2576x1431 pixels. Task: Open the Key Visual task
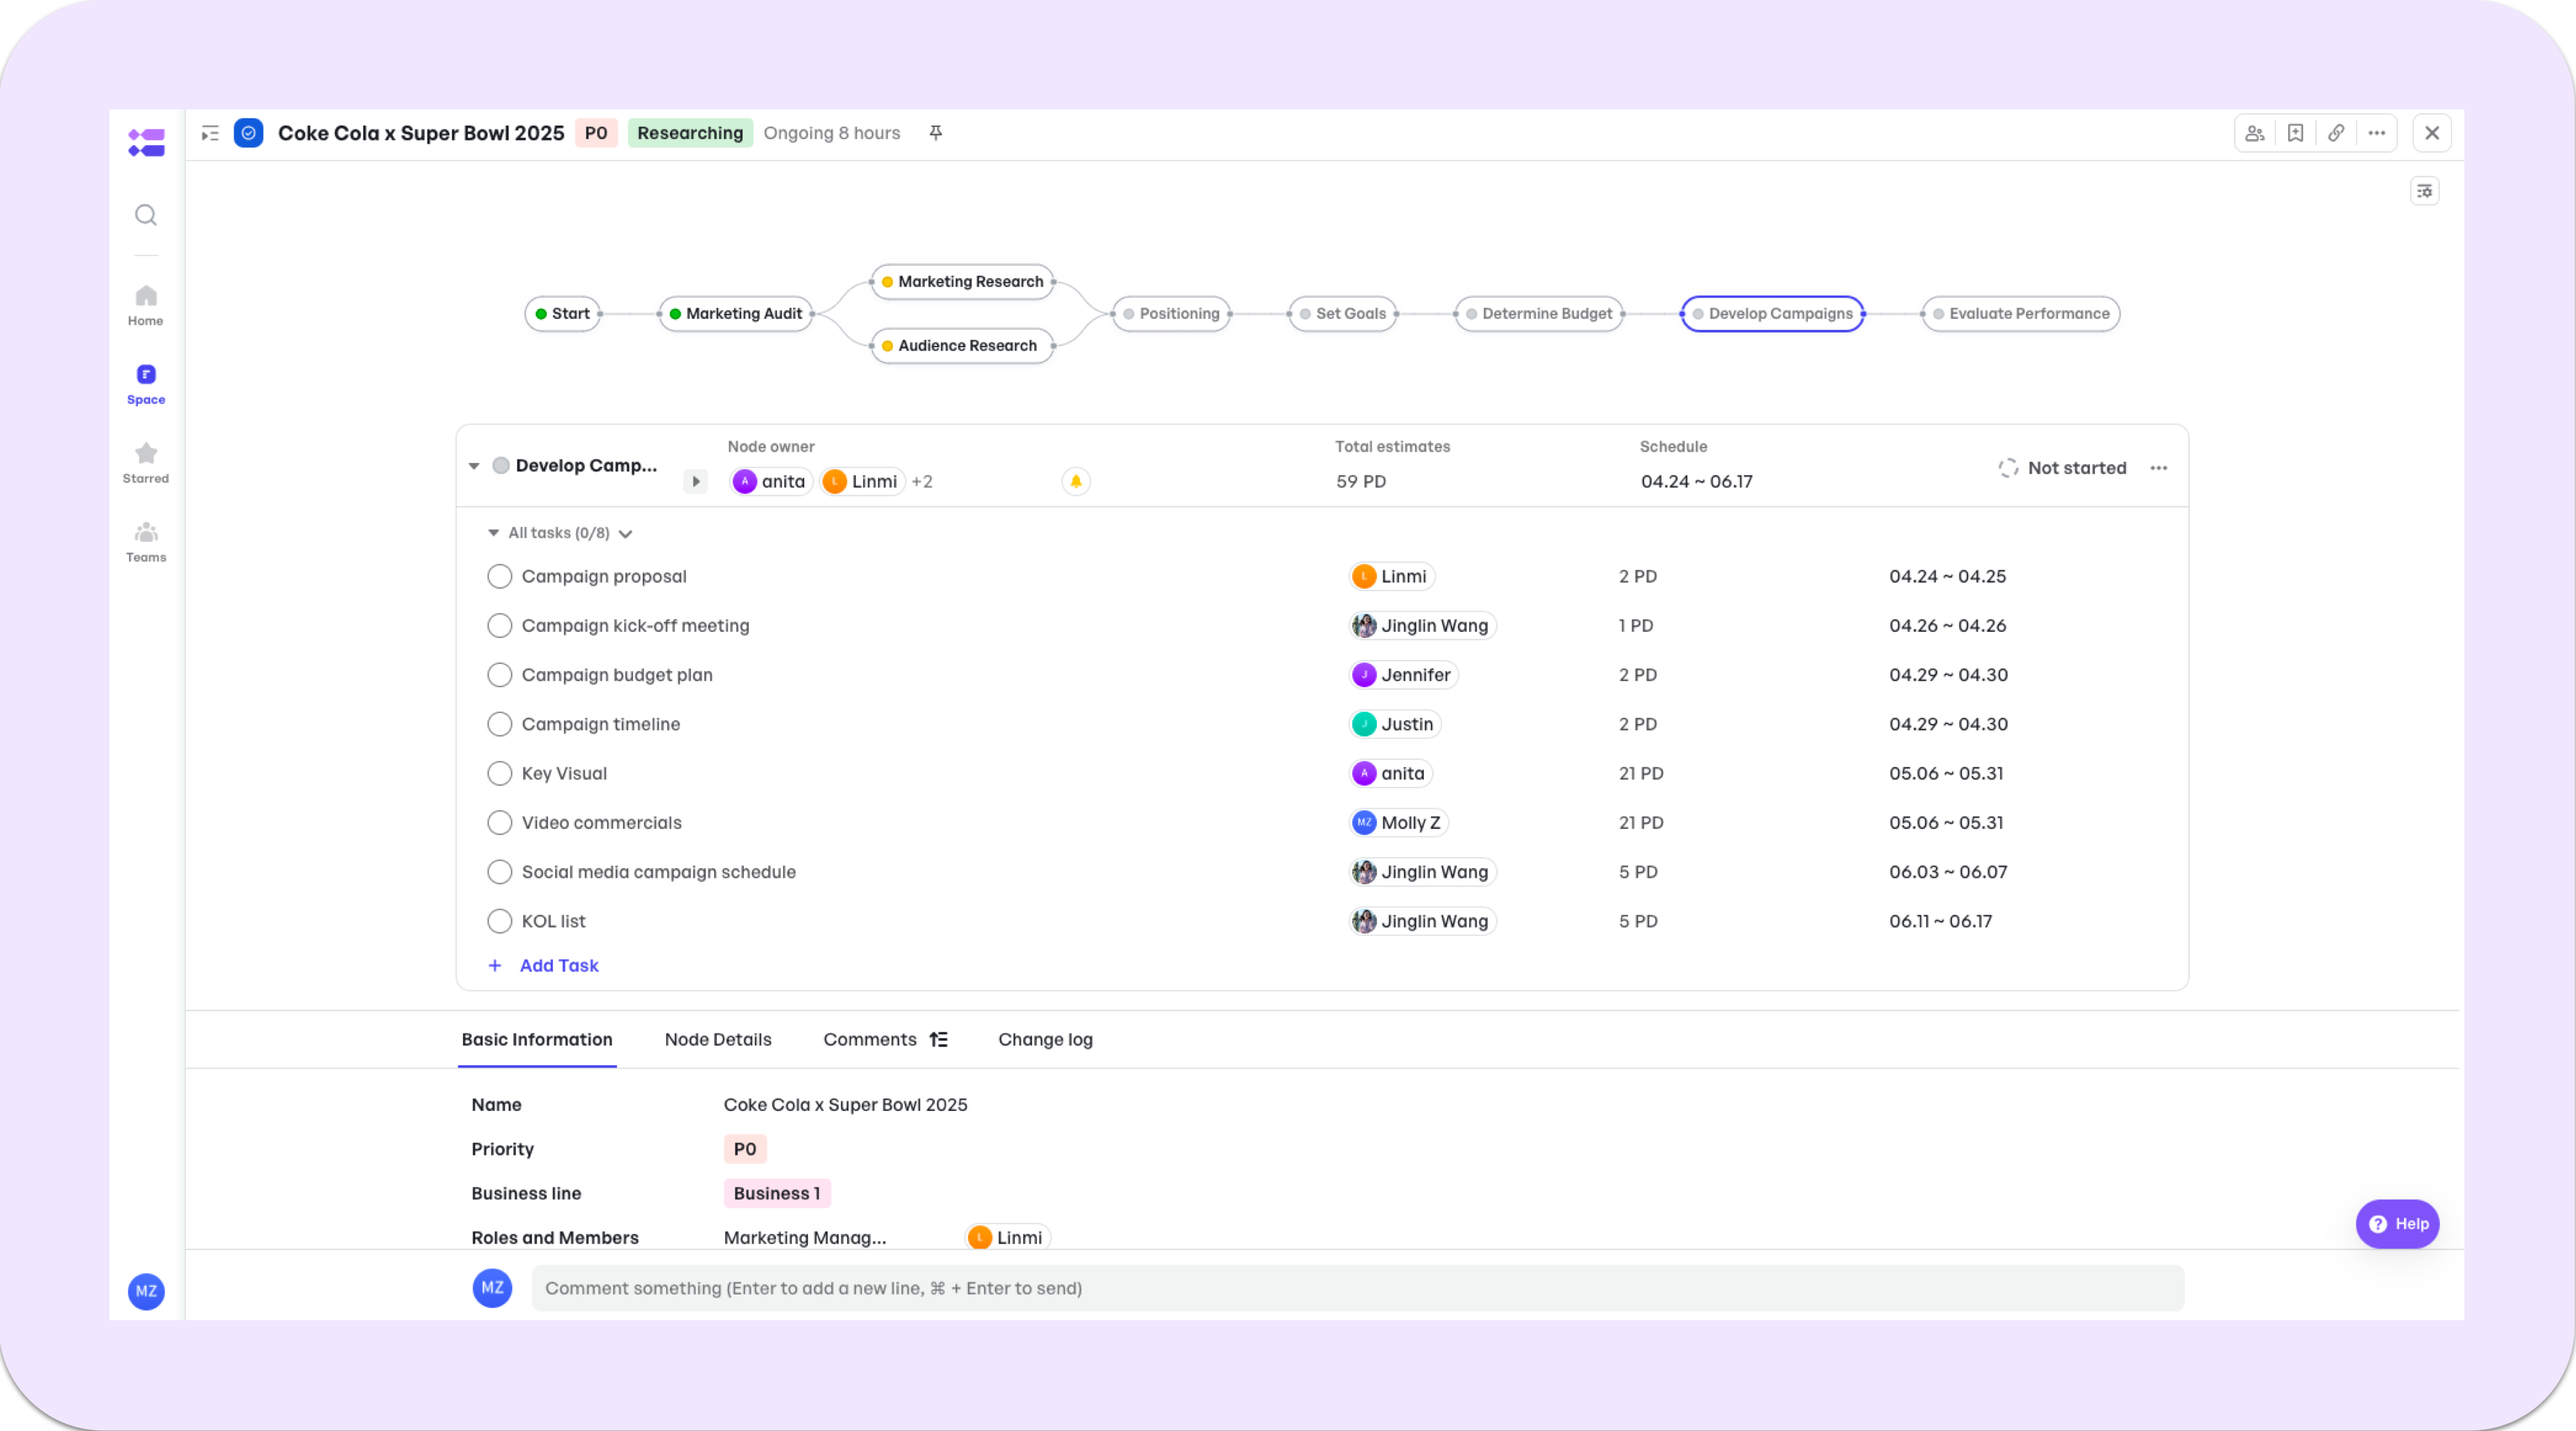(x=564, y=773)
